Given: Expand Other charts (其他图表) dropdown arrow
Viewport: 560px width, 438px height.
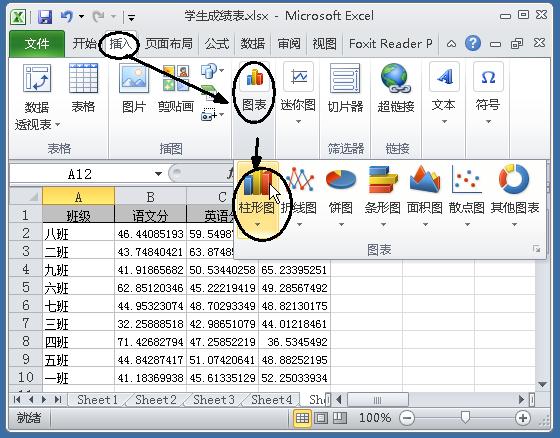Looking at the screenshot, I should click(514, 225).
